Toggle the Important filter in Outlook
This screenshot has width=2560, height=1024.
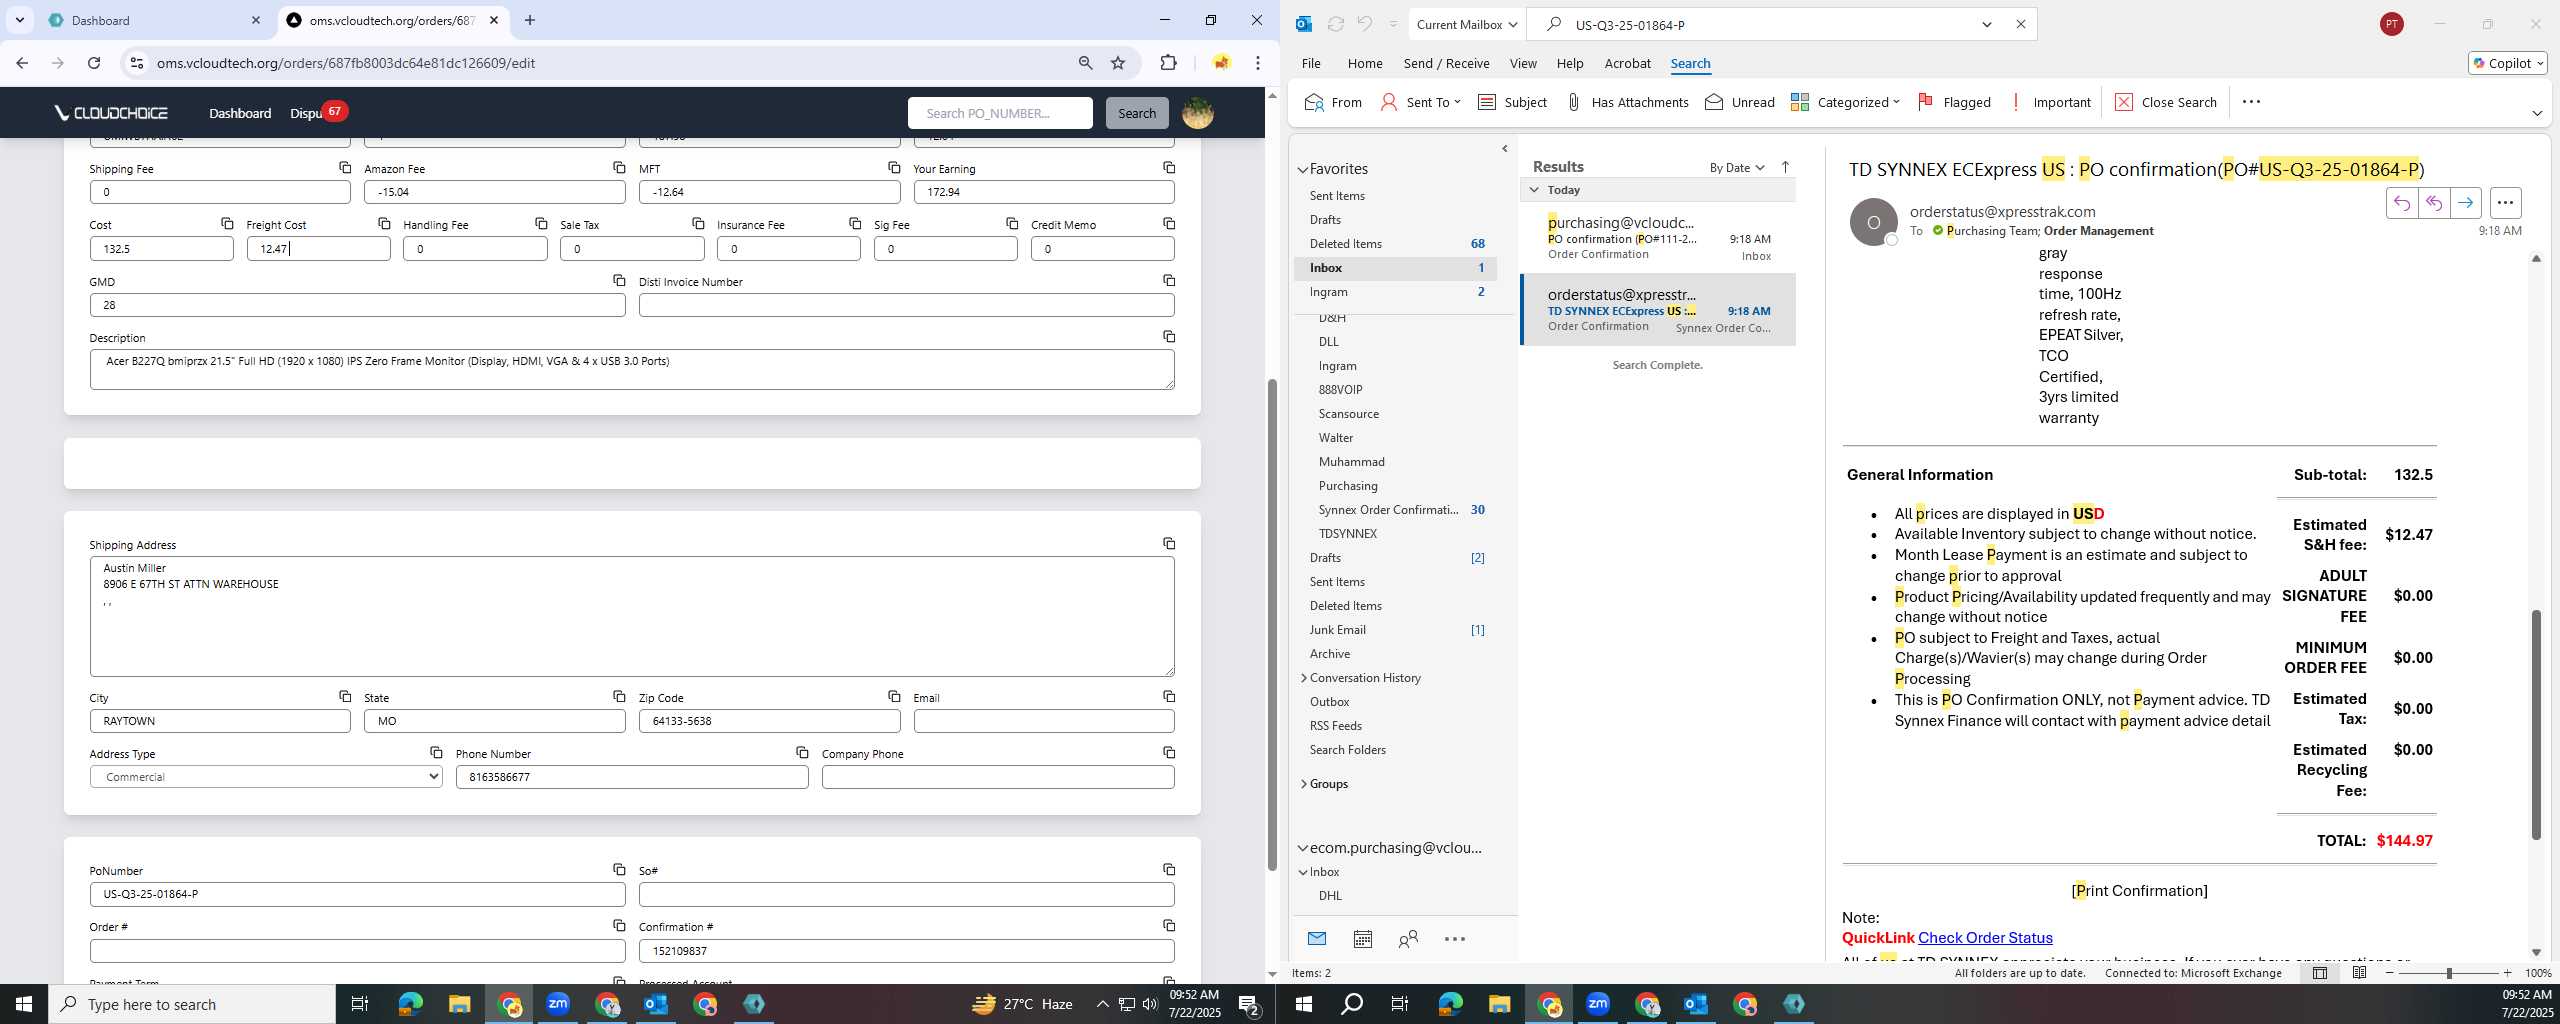tap(2050, 102)
